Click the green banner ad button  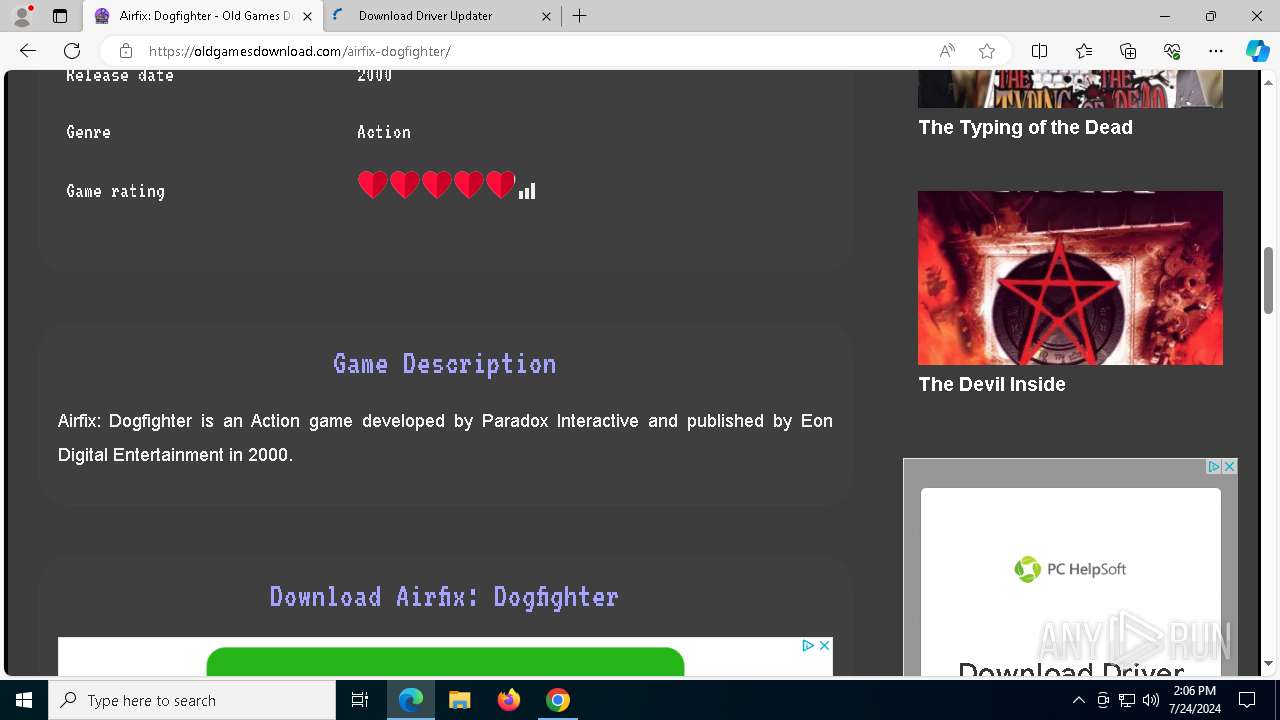[445, 662]
